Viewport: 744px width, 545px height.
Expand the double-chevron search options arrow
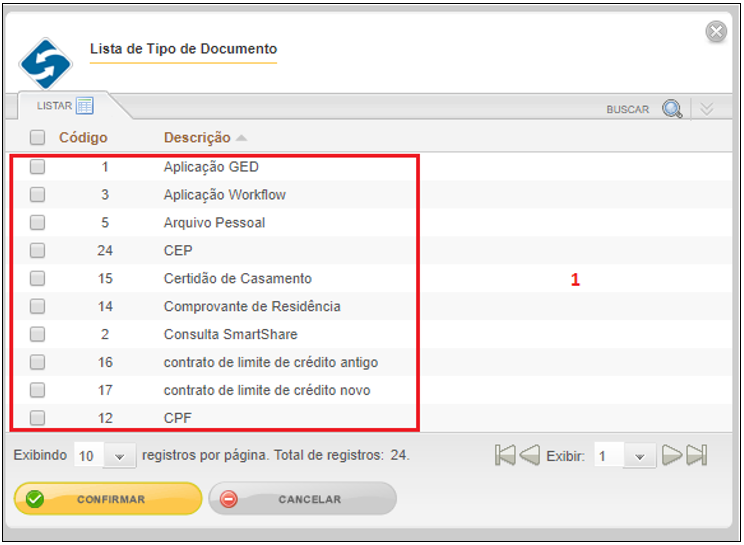[707, 109]
